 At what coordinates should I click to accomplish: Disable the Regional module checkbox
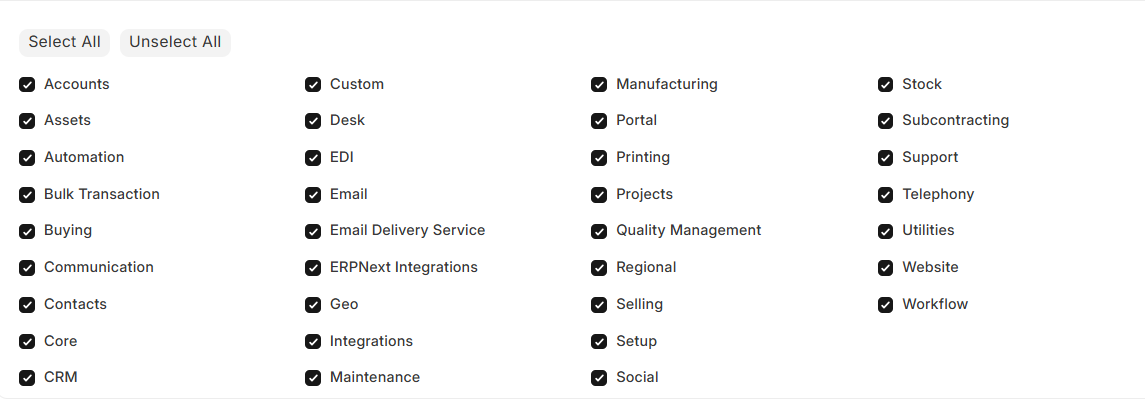pyautogui.click(x=599, y=268)
